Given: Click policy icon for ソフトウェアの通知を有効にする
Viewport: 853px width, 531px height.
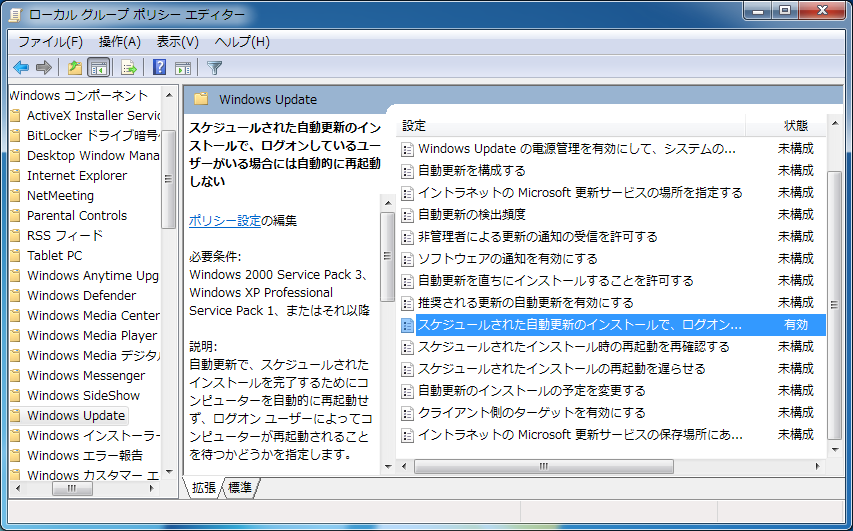Looking at the screenshot, I should tap(407, 259).
